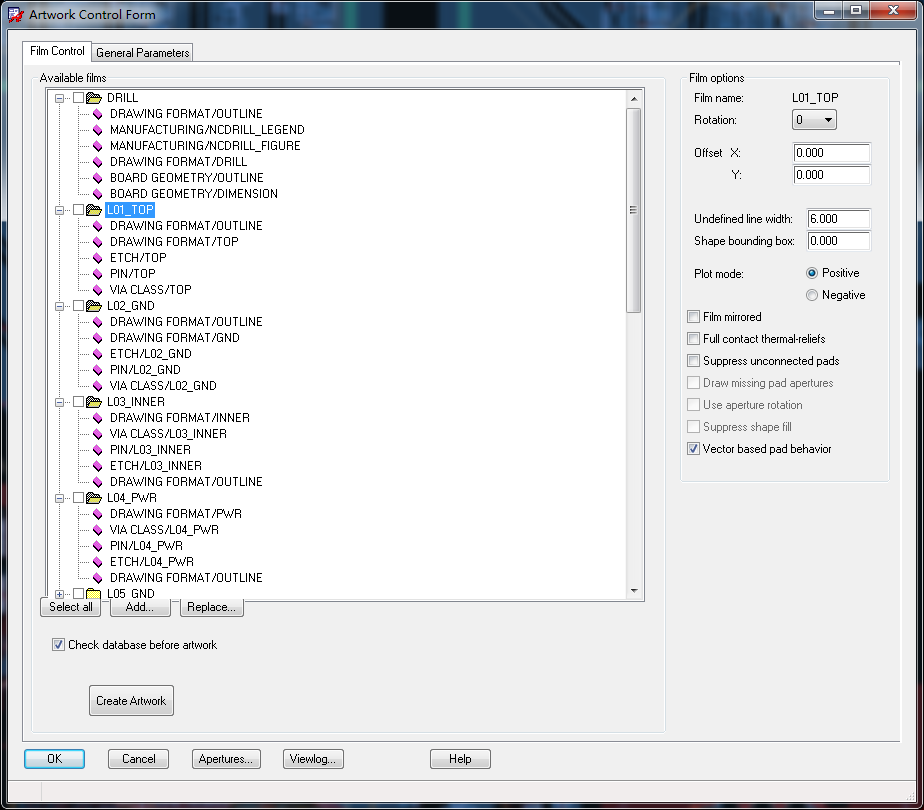
Task: Click diamond icon beside ETCH/L03_INNER
Action: point(98,466)
